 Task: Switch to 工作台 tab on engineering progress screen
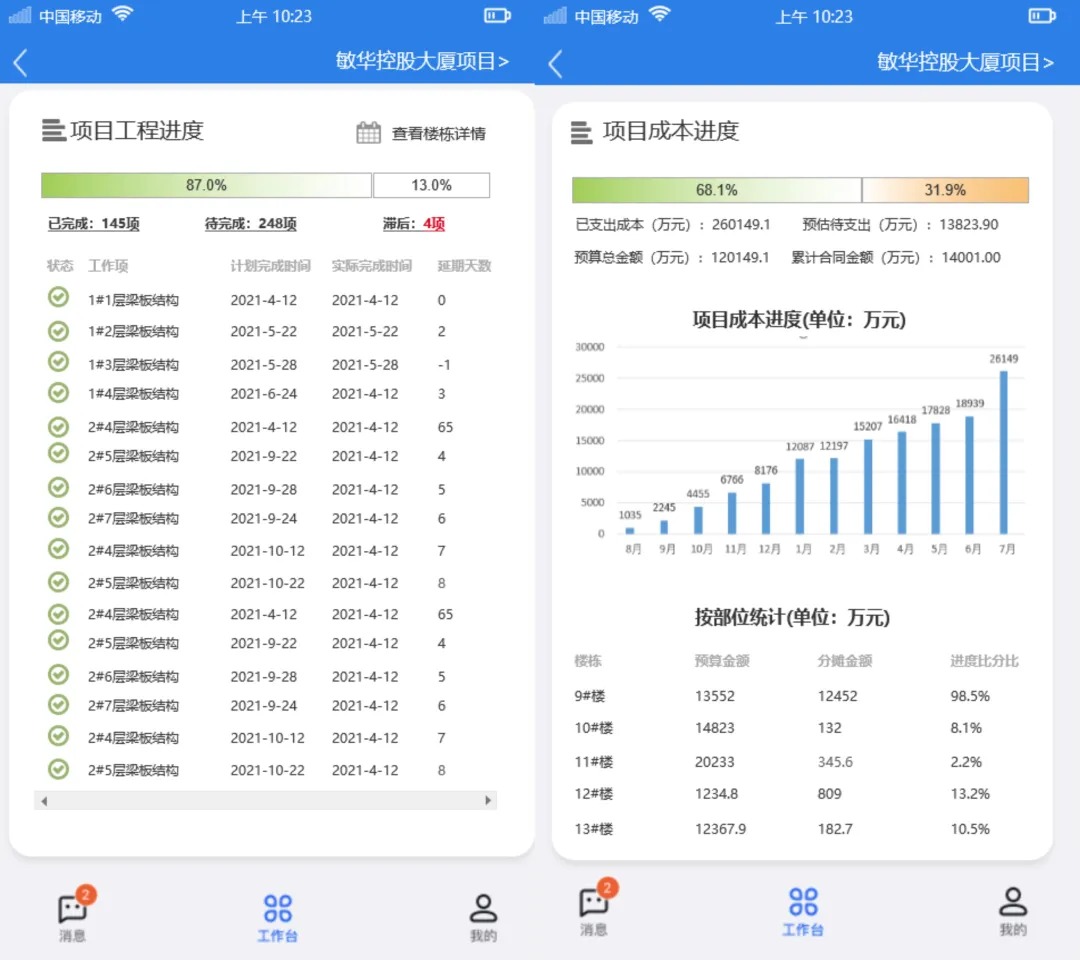point(278,916)
